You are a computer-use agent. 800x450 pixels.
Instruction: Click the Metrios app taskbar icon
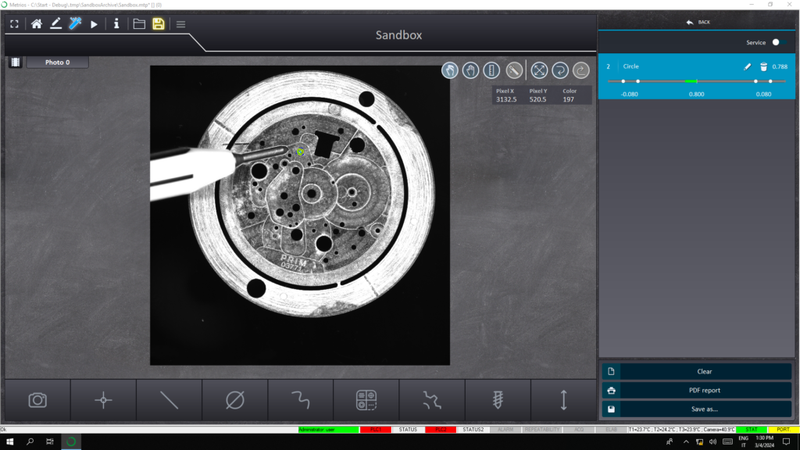[x=71, y=442]
